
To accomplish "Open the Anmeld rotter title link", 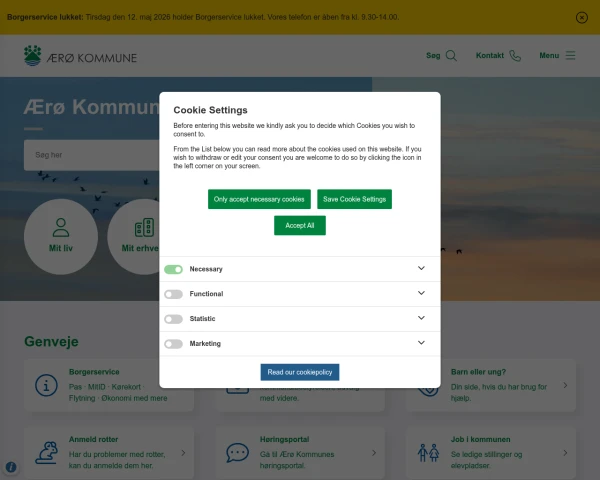I will [x=93, y=439].
